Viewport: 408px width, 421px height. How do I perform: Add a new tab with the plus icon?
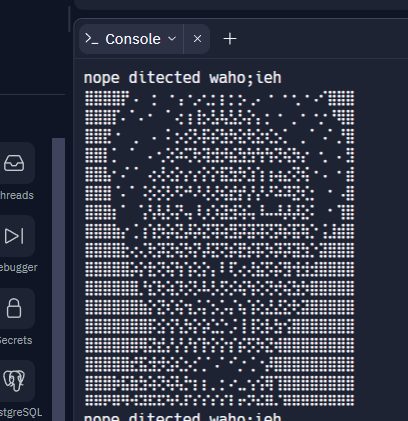[230, 39]
